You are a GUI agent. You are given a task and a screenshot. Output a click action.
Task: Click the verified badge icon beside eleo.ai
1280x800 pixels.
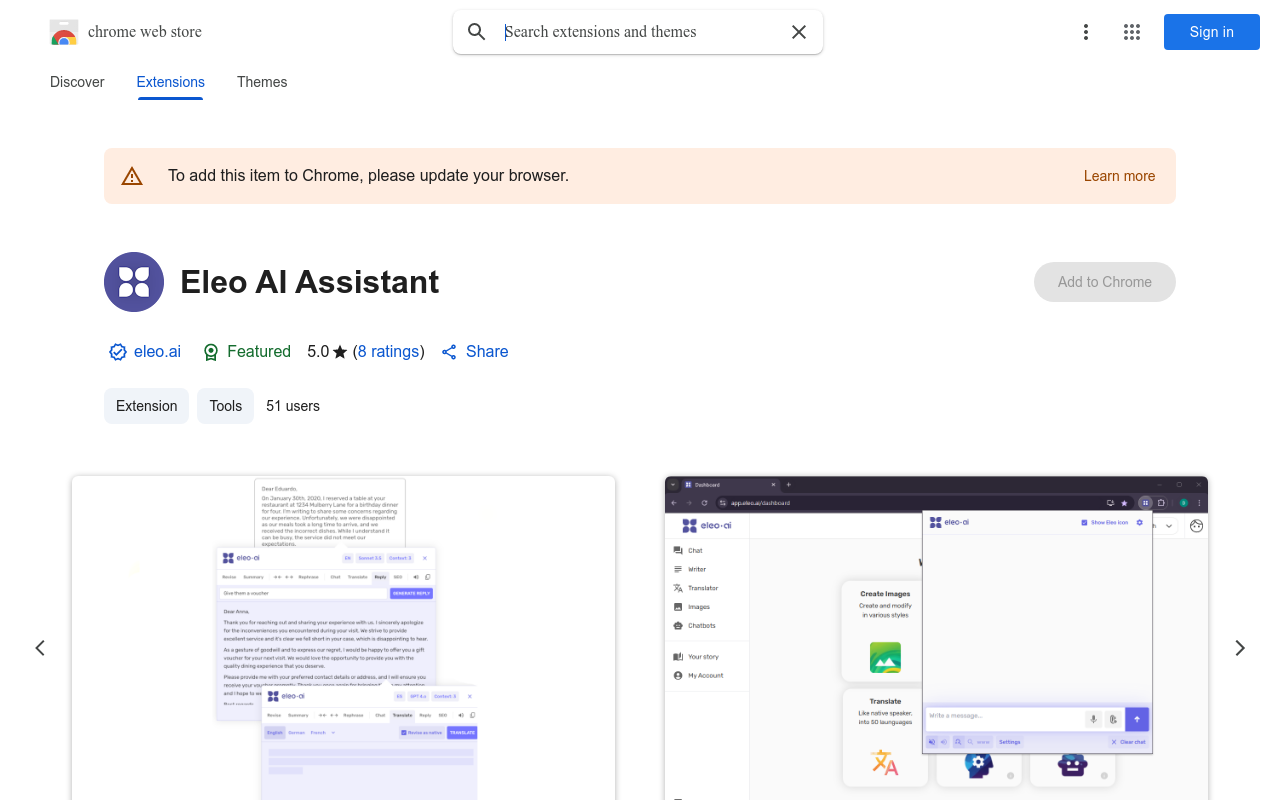pos(118,352)
